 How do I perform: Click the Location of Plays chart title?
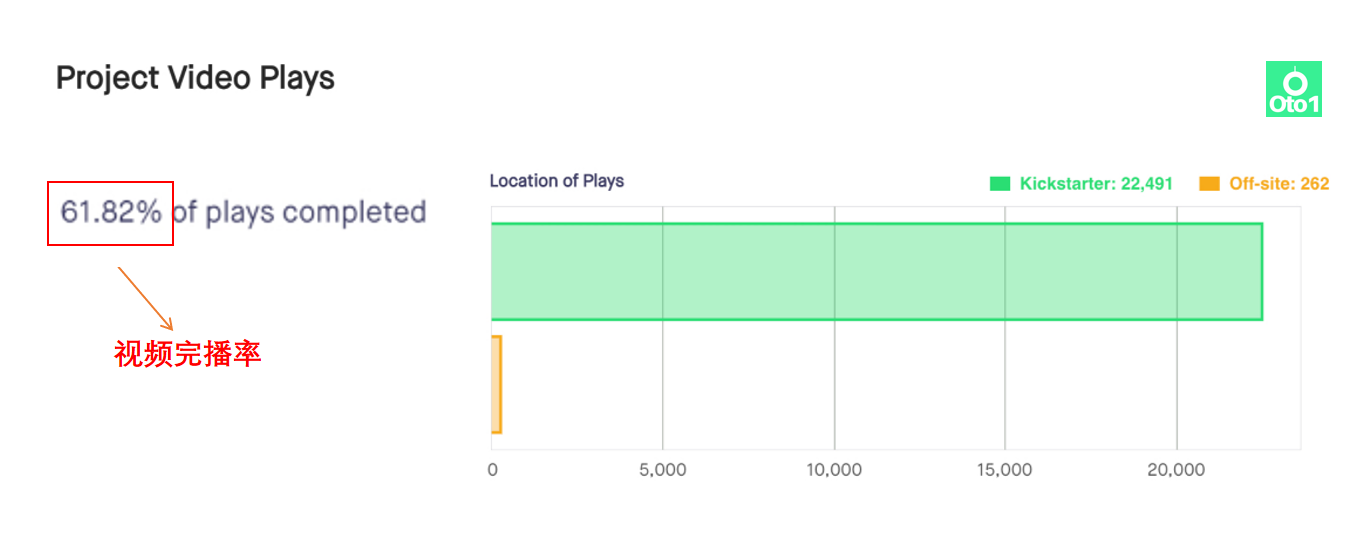coord(556,181)
